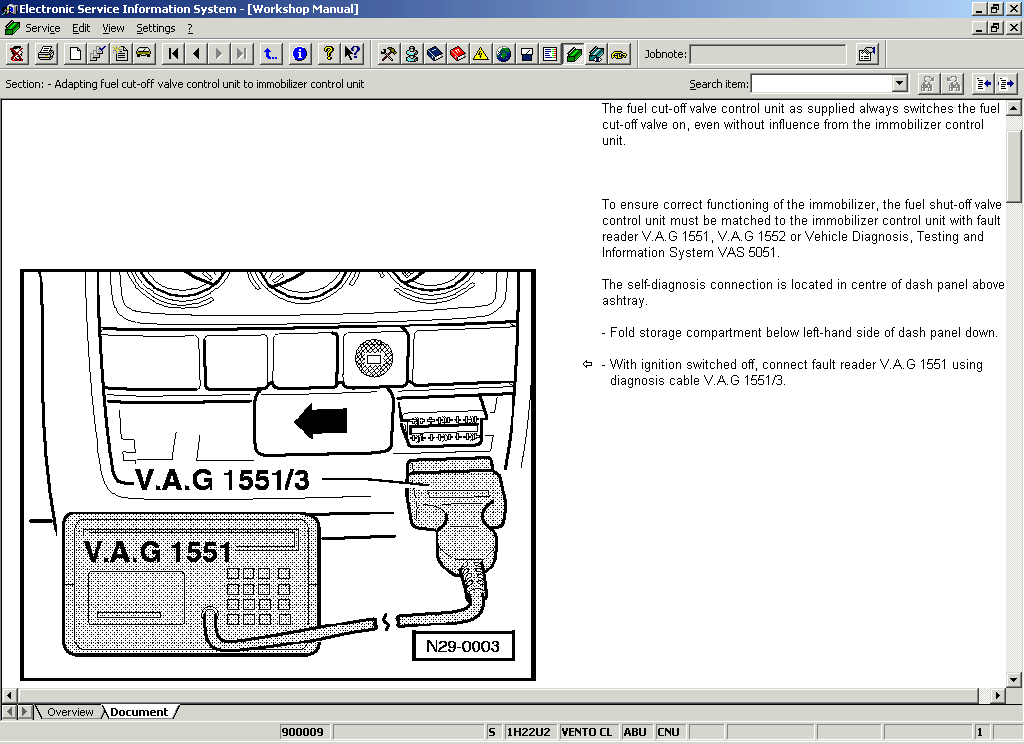Click the vertical scrollbar thumb

coord(1014,166)
